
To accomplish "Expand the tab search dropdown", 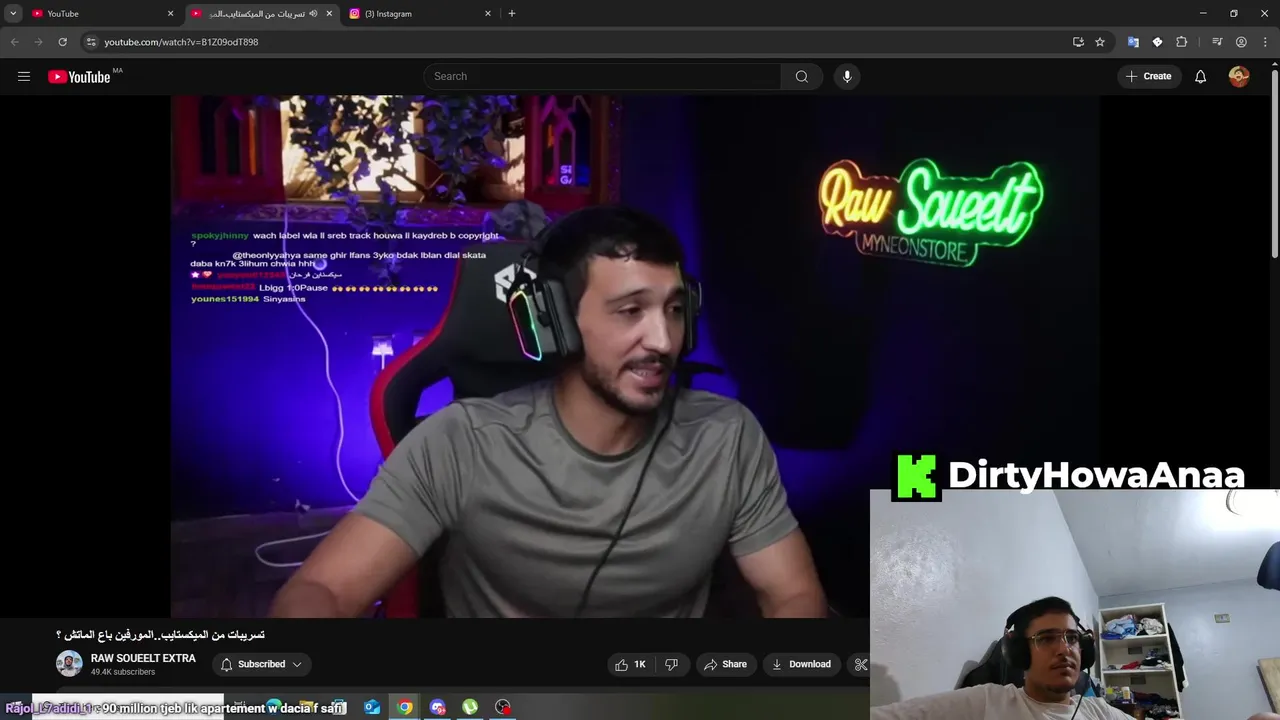I will coord(13,14).
